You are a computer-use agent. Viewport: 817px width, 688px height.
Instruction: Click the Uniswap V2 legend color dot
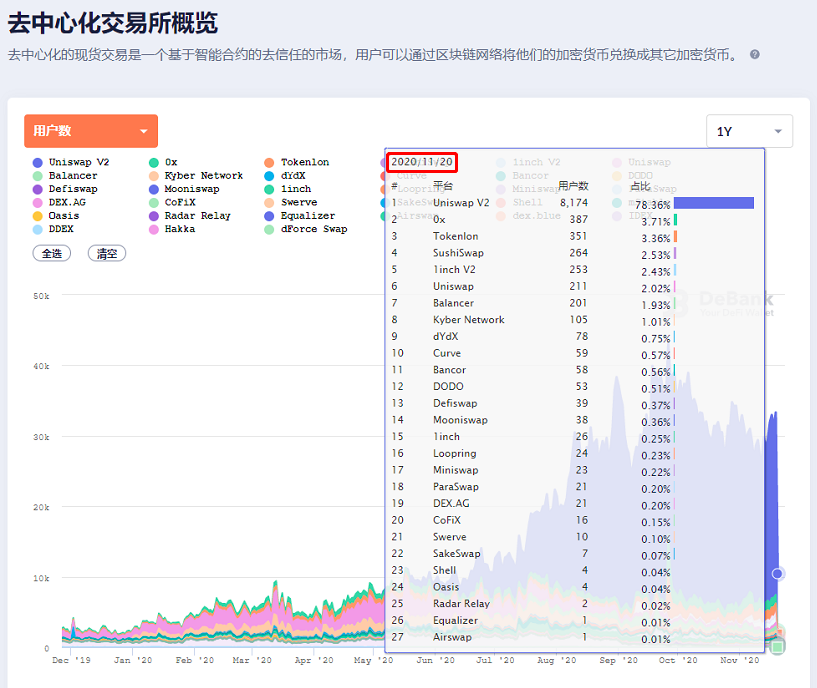tap(38, 162)
